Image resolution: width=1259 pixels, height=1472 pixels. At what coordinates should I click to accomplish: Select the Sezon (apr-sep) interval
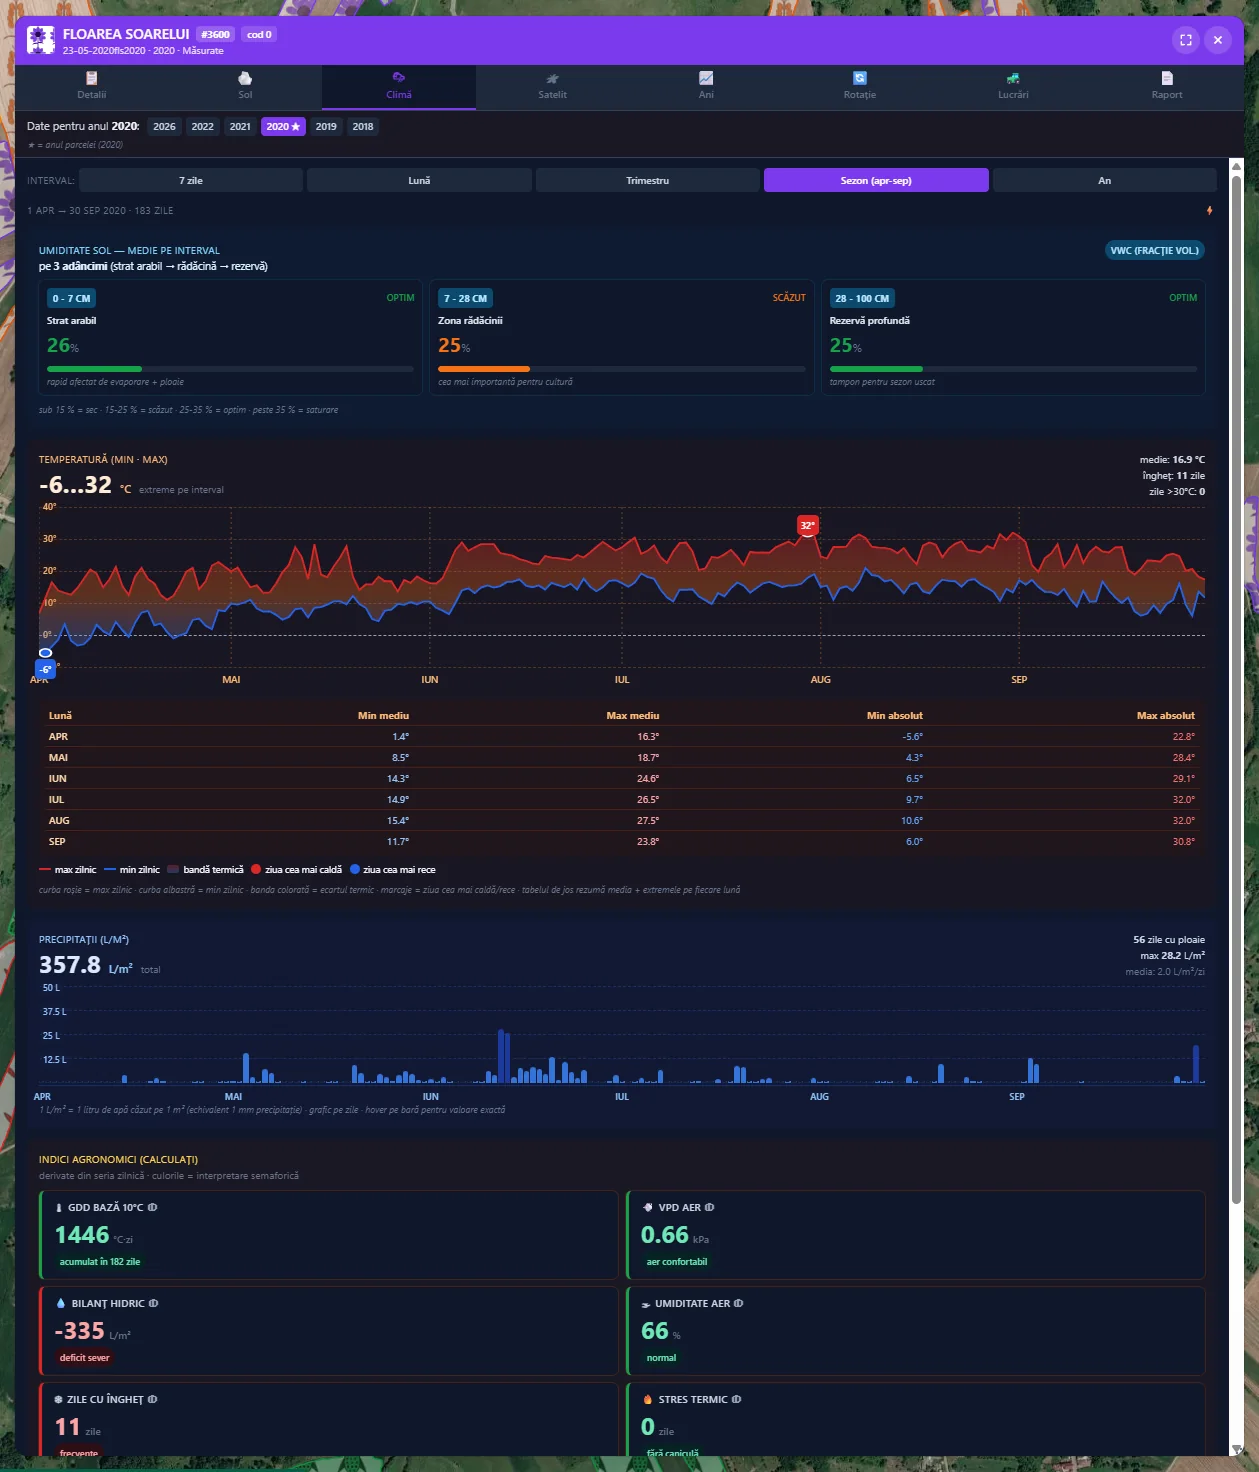click(876, 180)
